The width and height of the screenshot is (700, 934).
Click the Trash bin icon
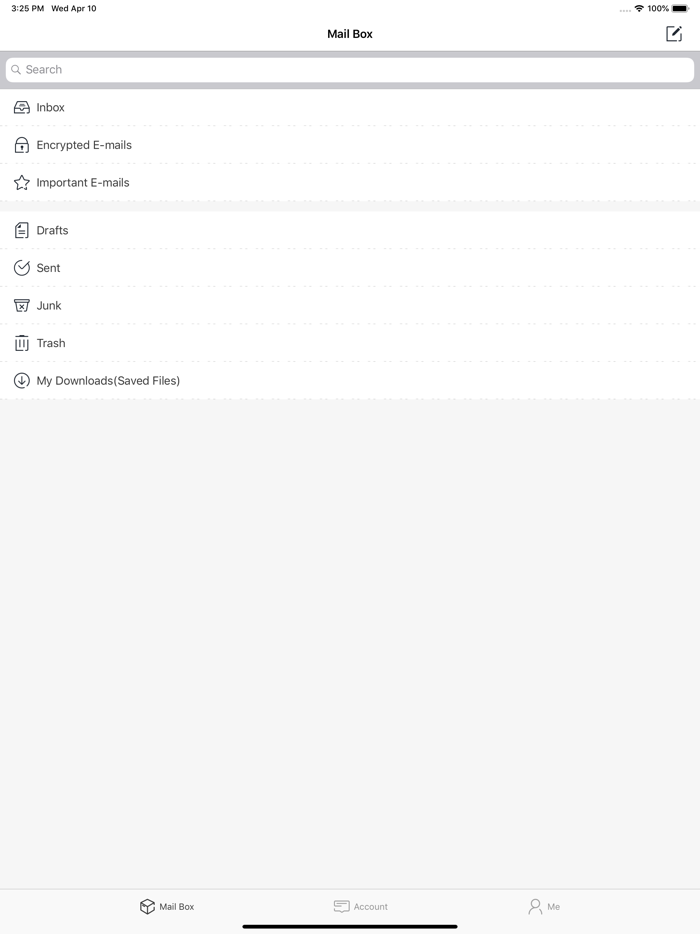(22, 343)
